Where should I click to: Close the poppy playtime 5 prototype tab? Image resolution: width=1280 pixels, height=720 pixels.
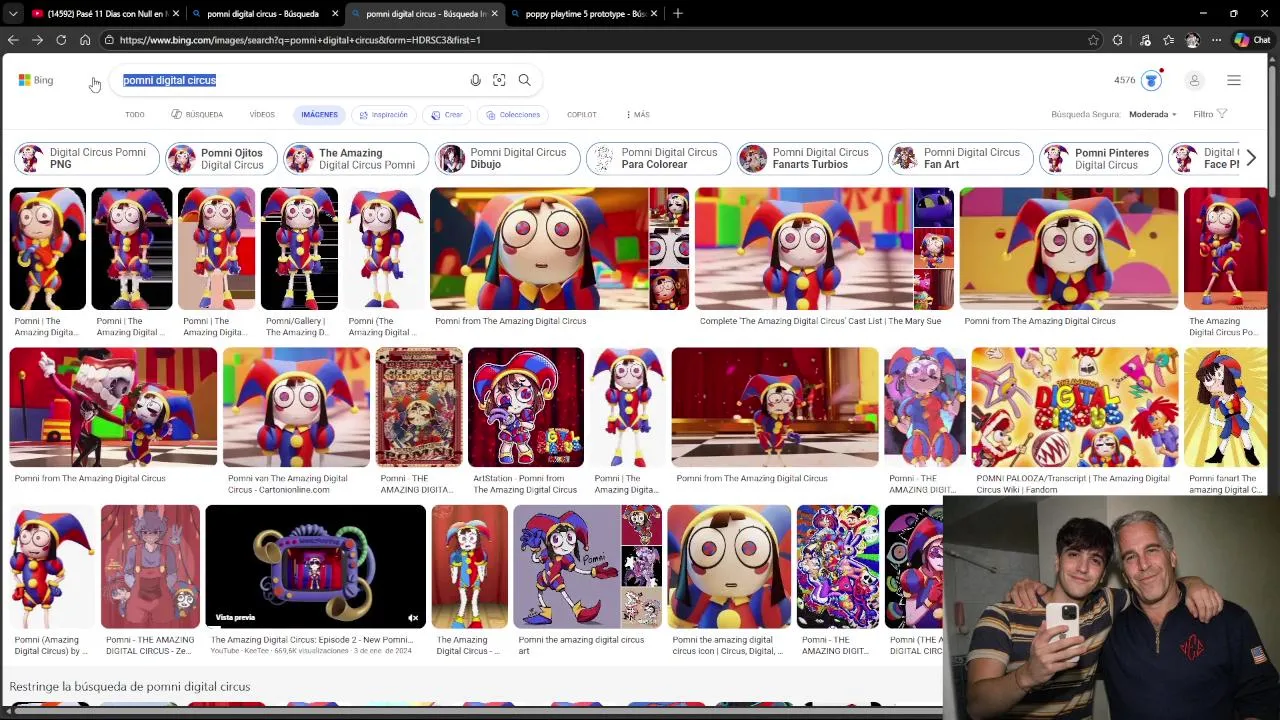653,14
